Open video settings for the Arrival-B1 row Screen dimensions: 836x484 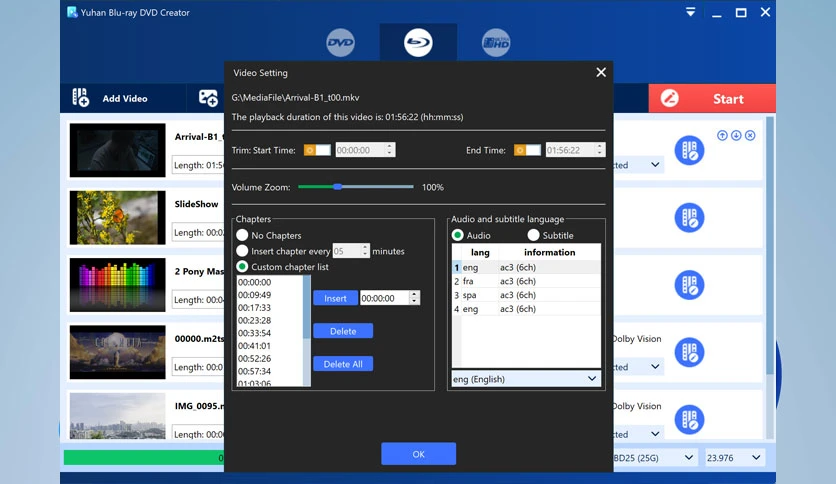[689, 150]
